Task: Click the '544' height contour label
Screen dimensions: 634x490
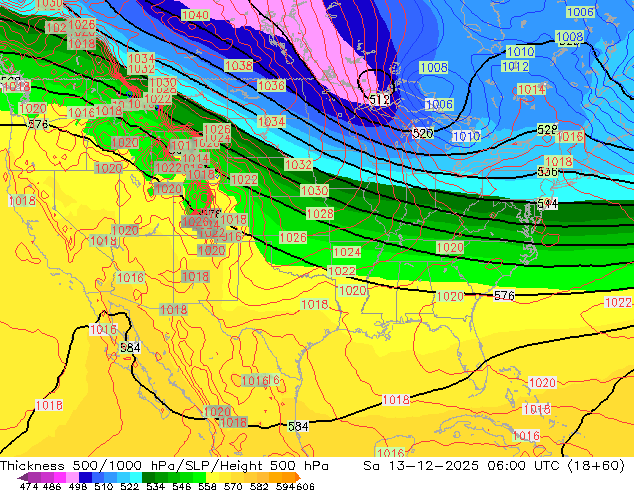Action: coord(547,204)
